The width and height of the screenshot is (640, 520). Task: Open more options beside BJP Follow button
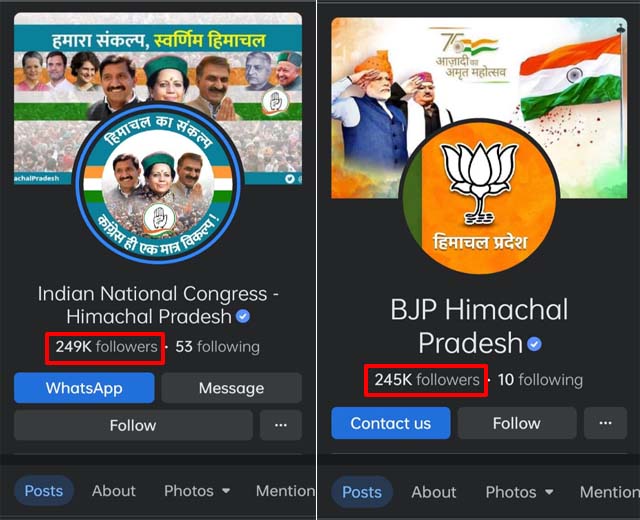tap(605, 423)
